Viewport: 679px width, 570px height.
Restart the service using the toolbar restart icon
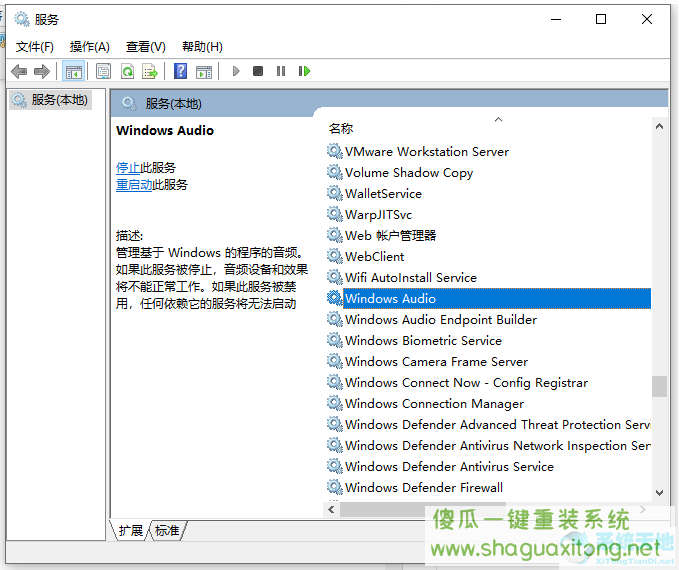(304, 71)
